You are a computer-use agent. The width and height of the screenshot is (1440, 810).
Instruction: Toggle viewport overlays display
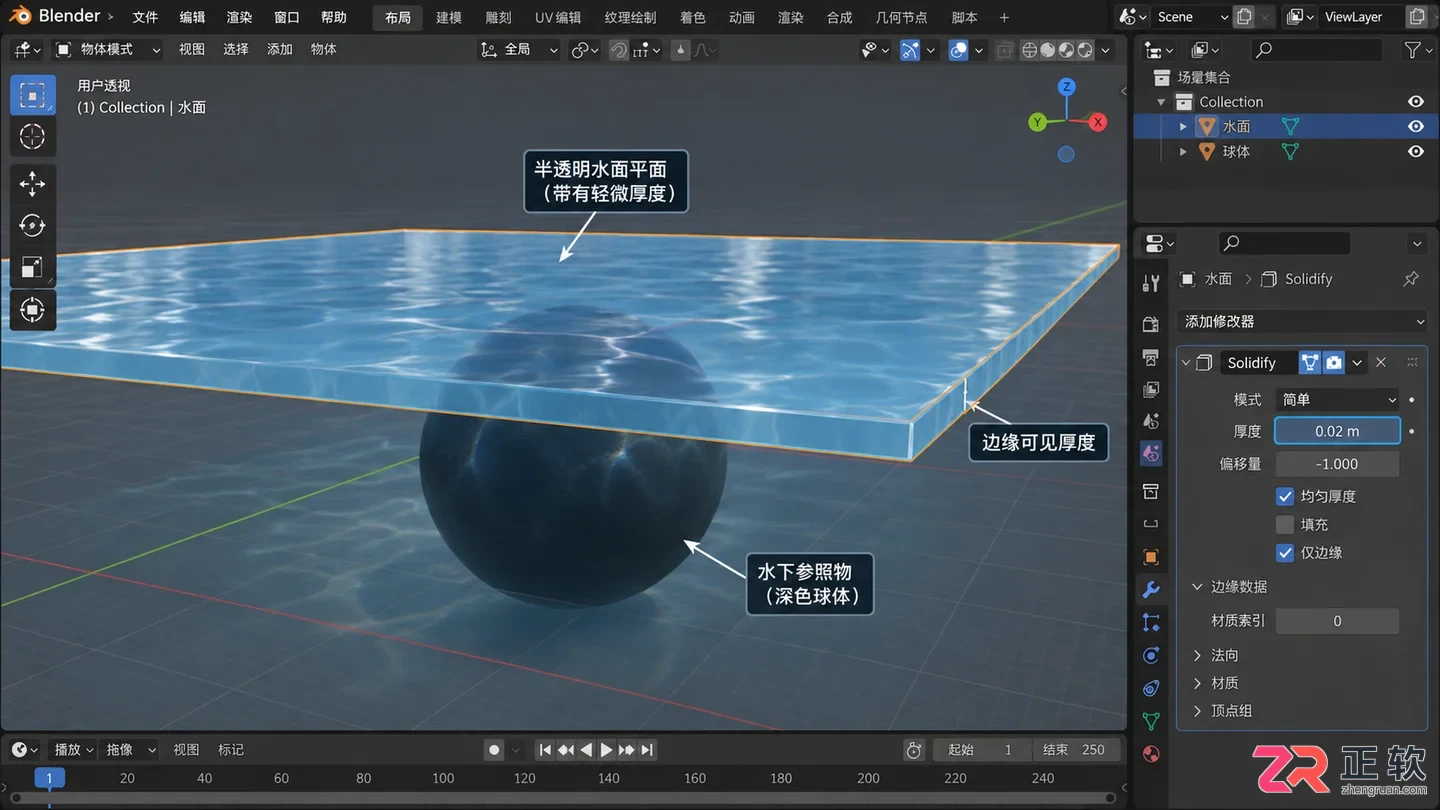click(958, 50)
